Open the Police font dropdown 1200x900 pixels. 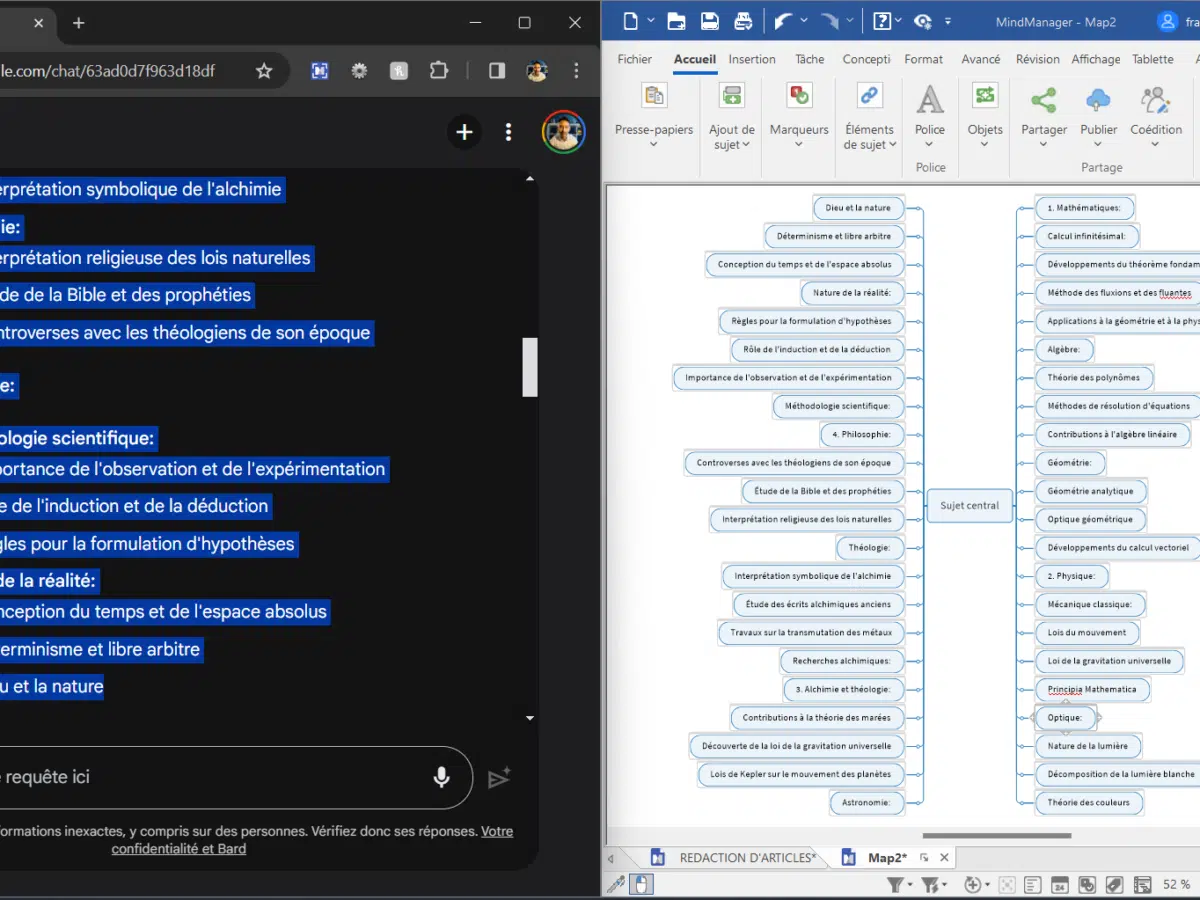930,144
